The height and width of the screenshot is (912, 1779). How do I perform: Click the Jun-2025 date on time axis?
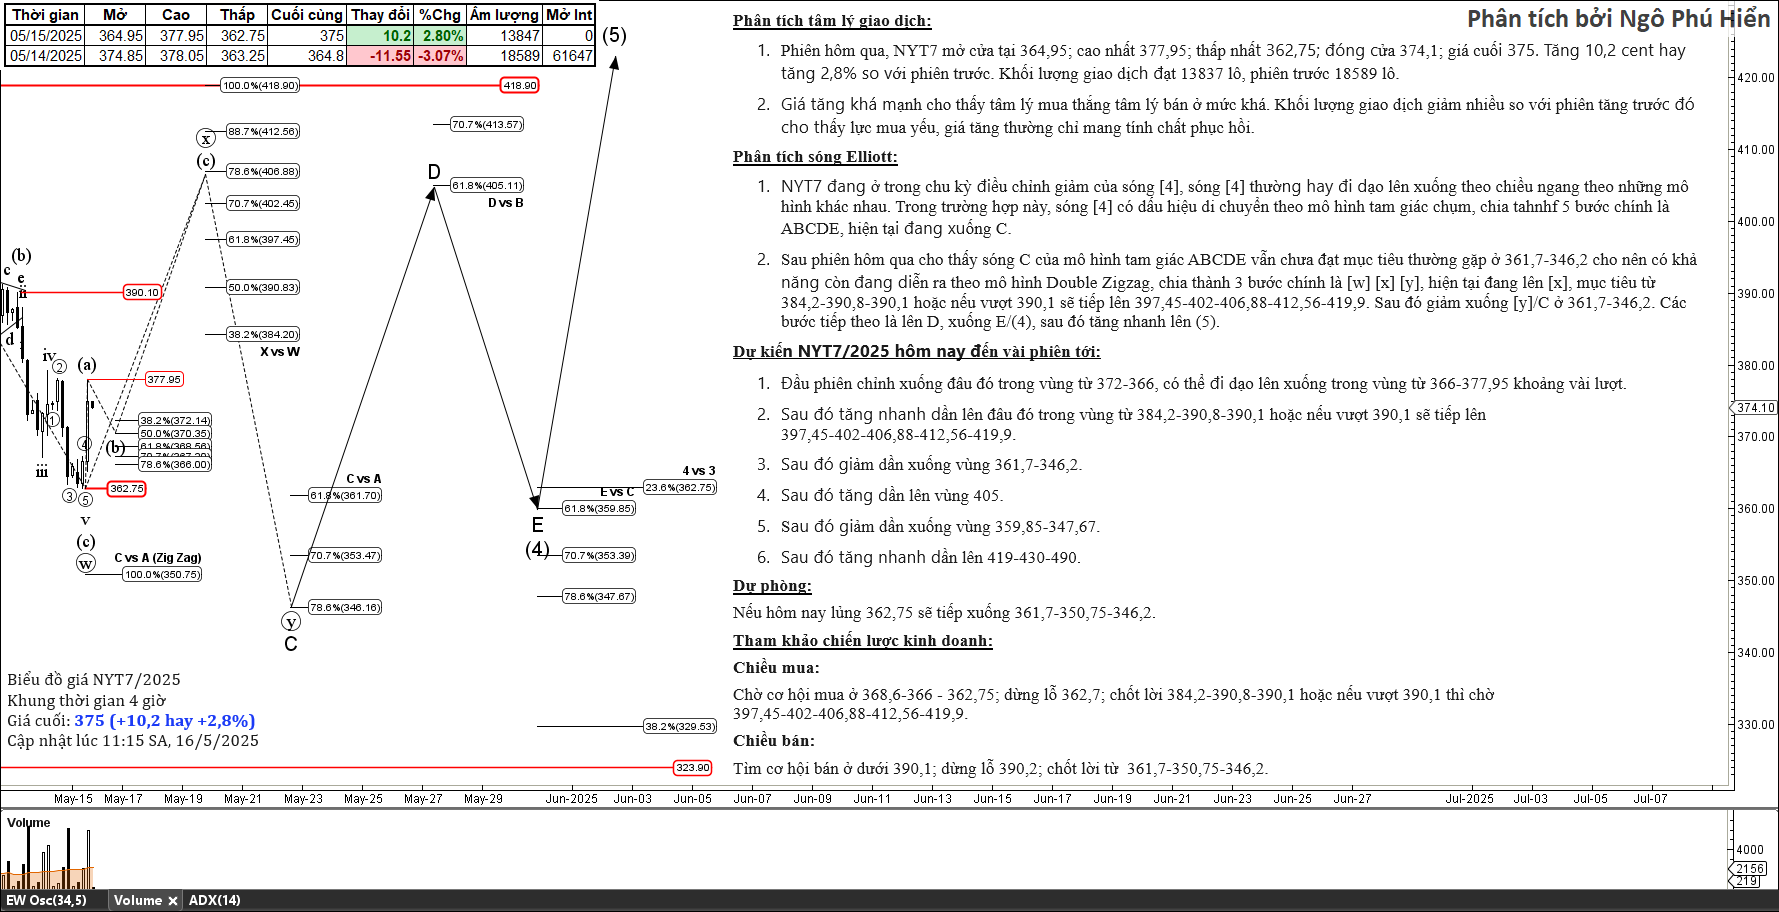571,799
